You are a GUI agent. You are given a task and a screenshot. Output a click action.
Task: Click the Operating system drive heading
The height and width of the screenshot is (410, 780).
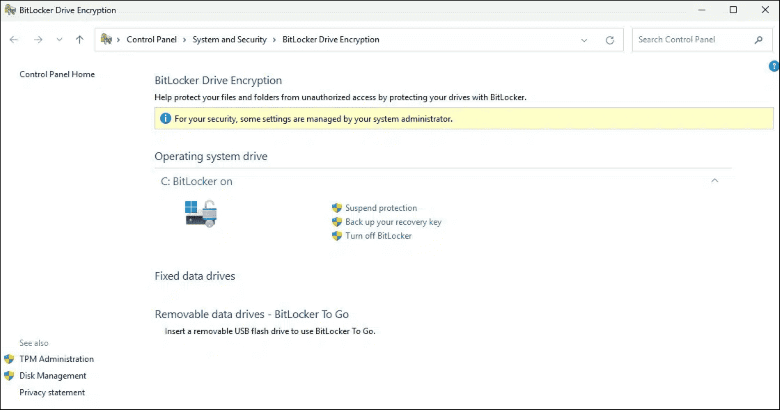point(211,156)
